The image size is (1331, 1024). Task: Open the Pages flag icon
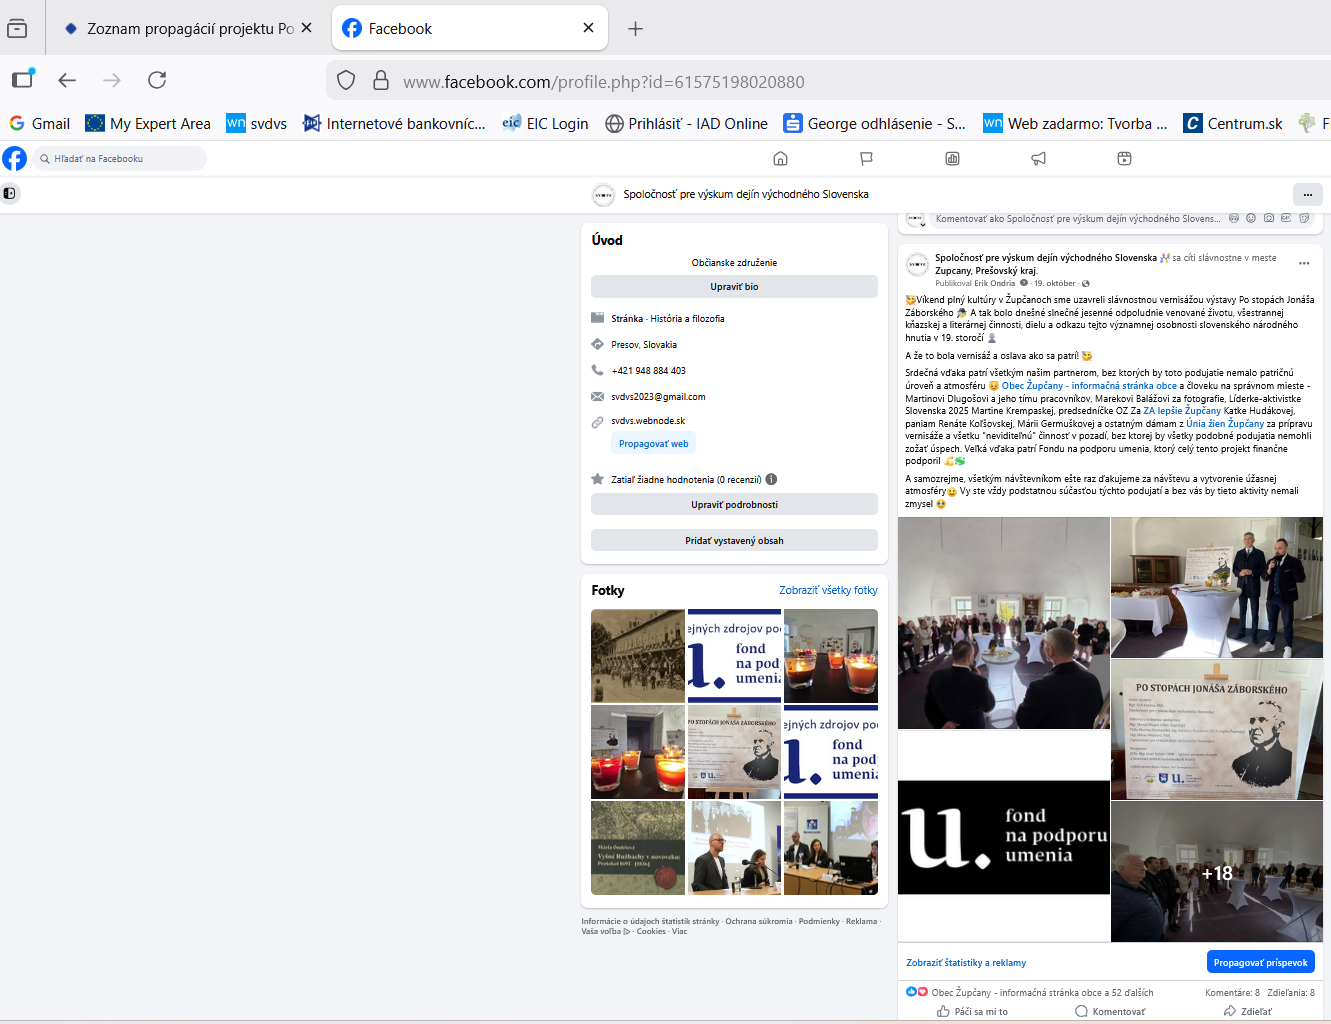(867, 159)
